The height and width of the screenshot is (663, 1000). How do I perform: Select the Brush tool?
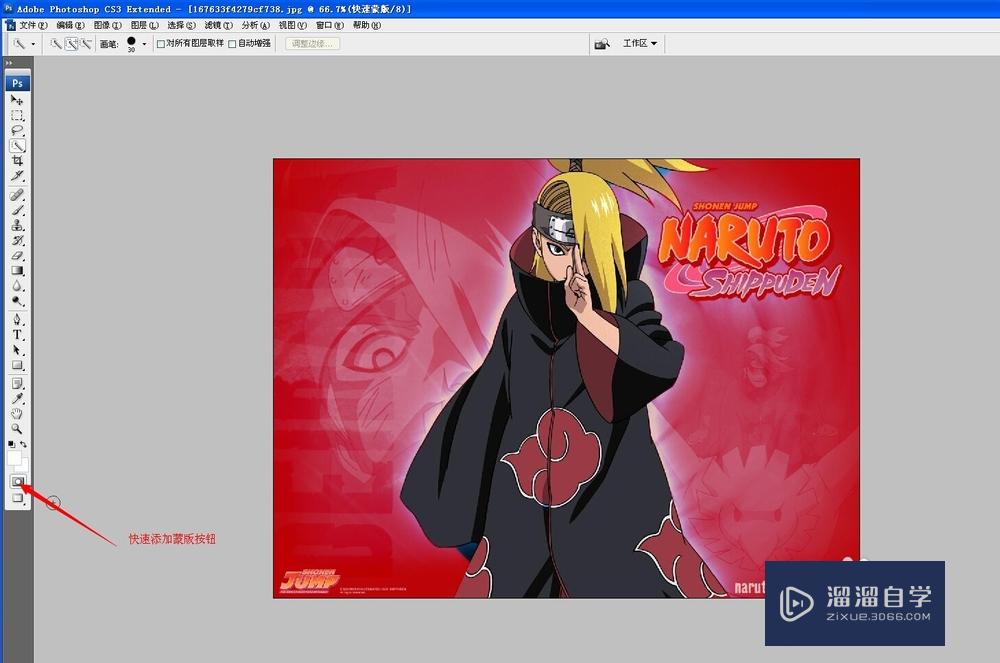pyautogui.click(x=17, y=210)
